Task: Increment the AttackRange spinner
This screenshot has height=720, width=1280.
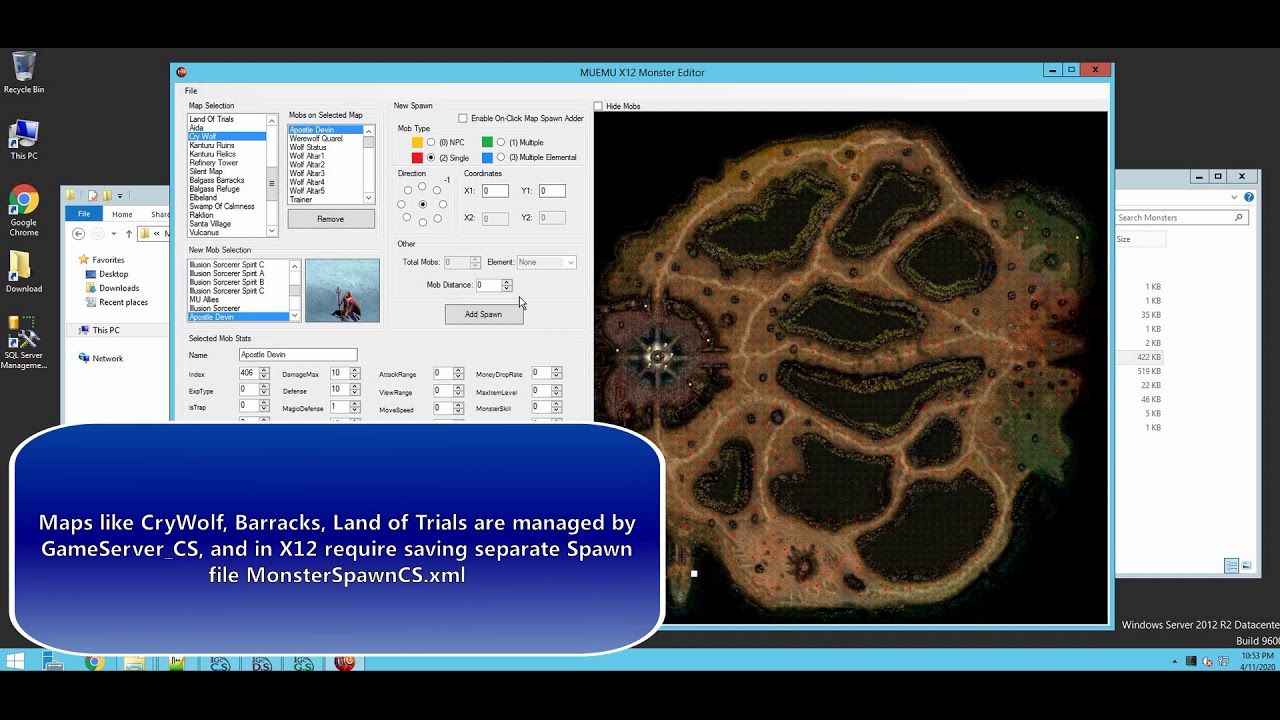Action: click(x=458, y=371)
